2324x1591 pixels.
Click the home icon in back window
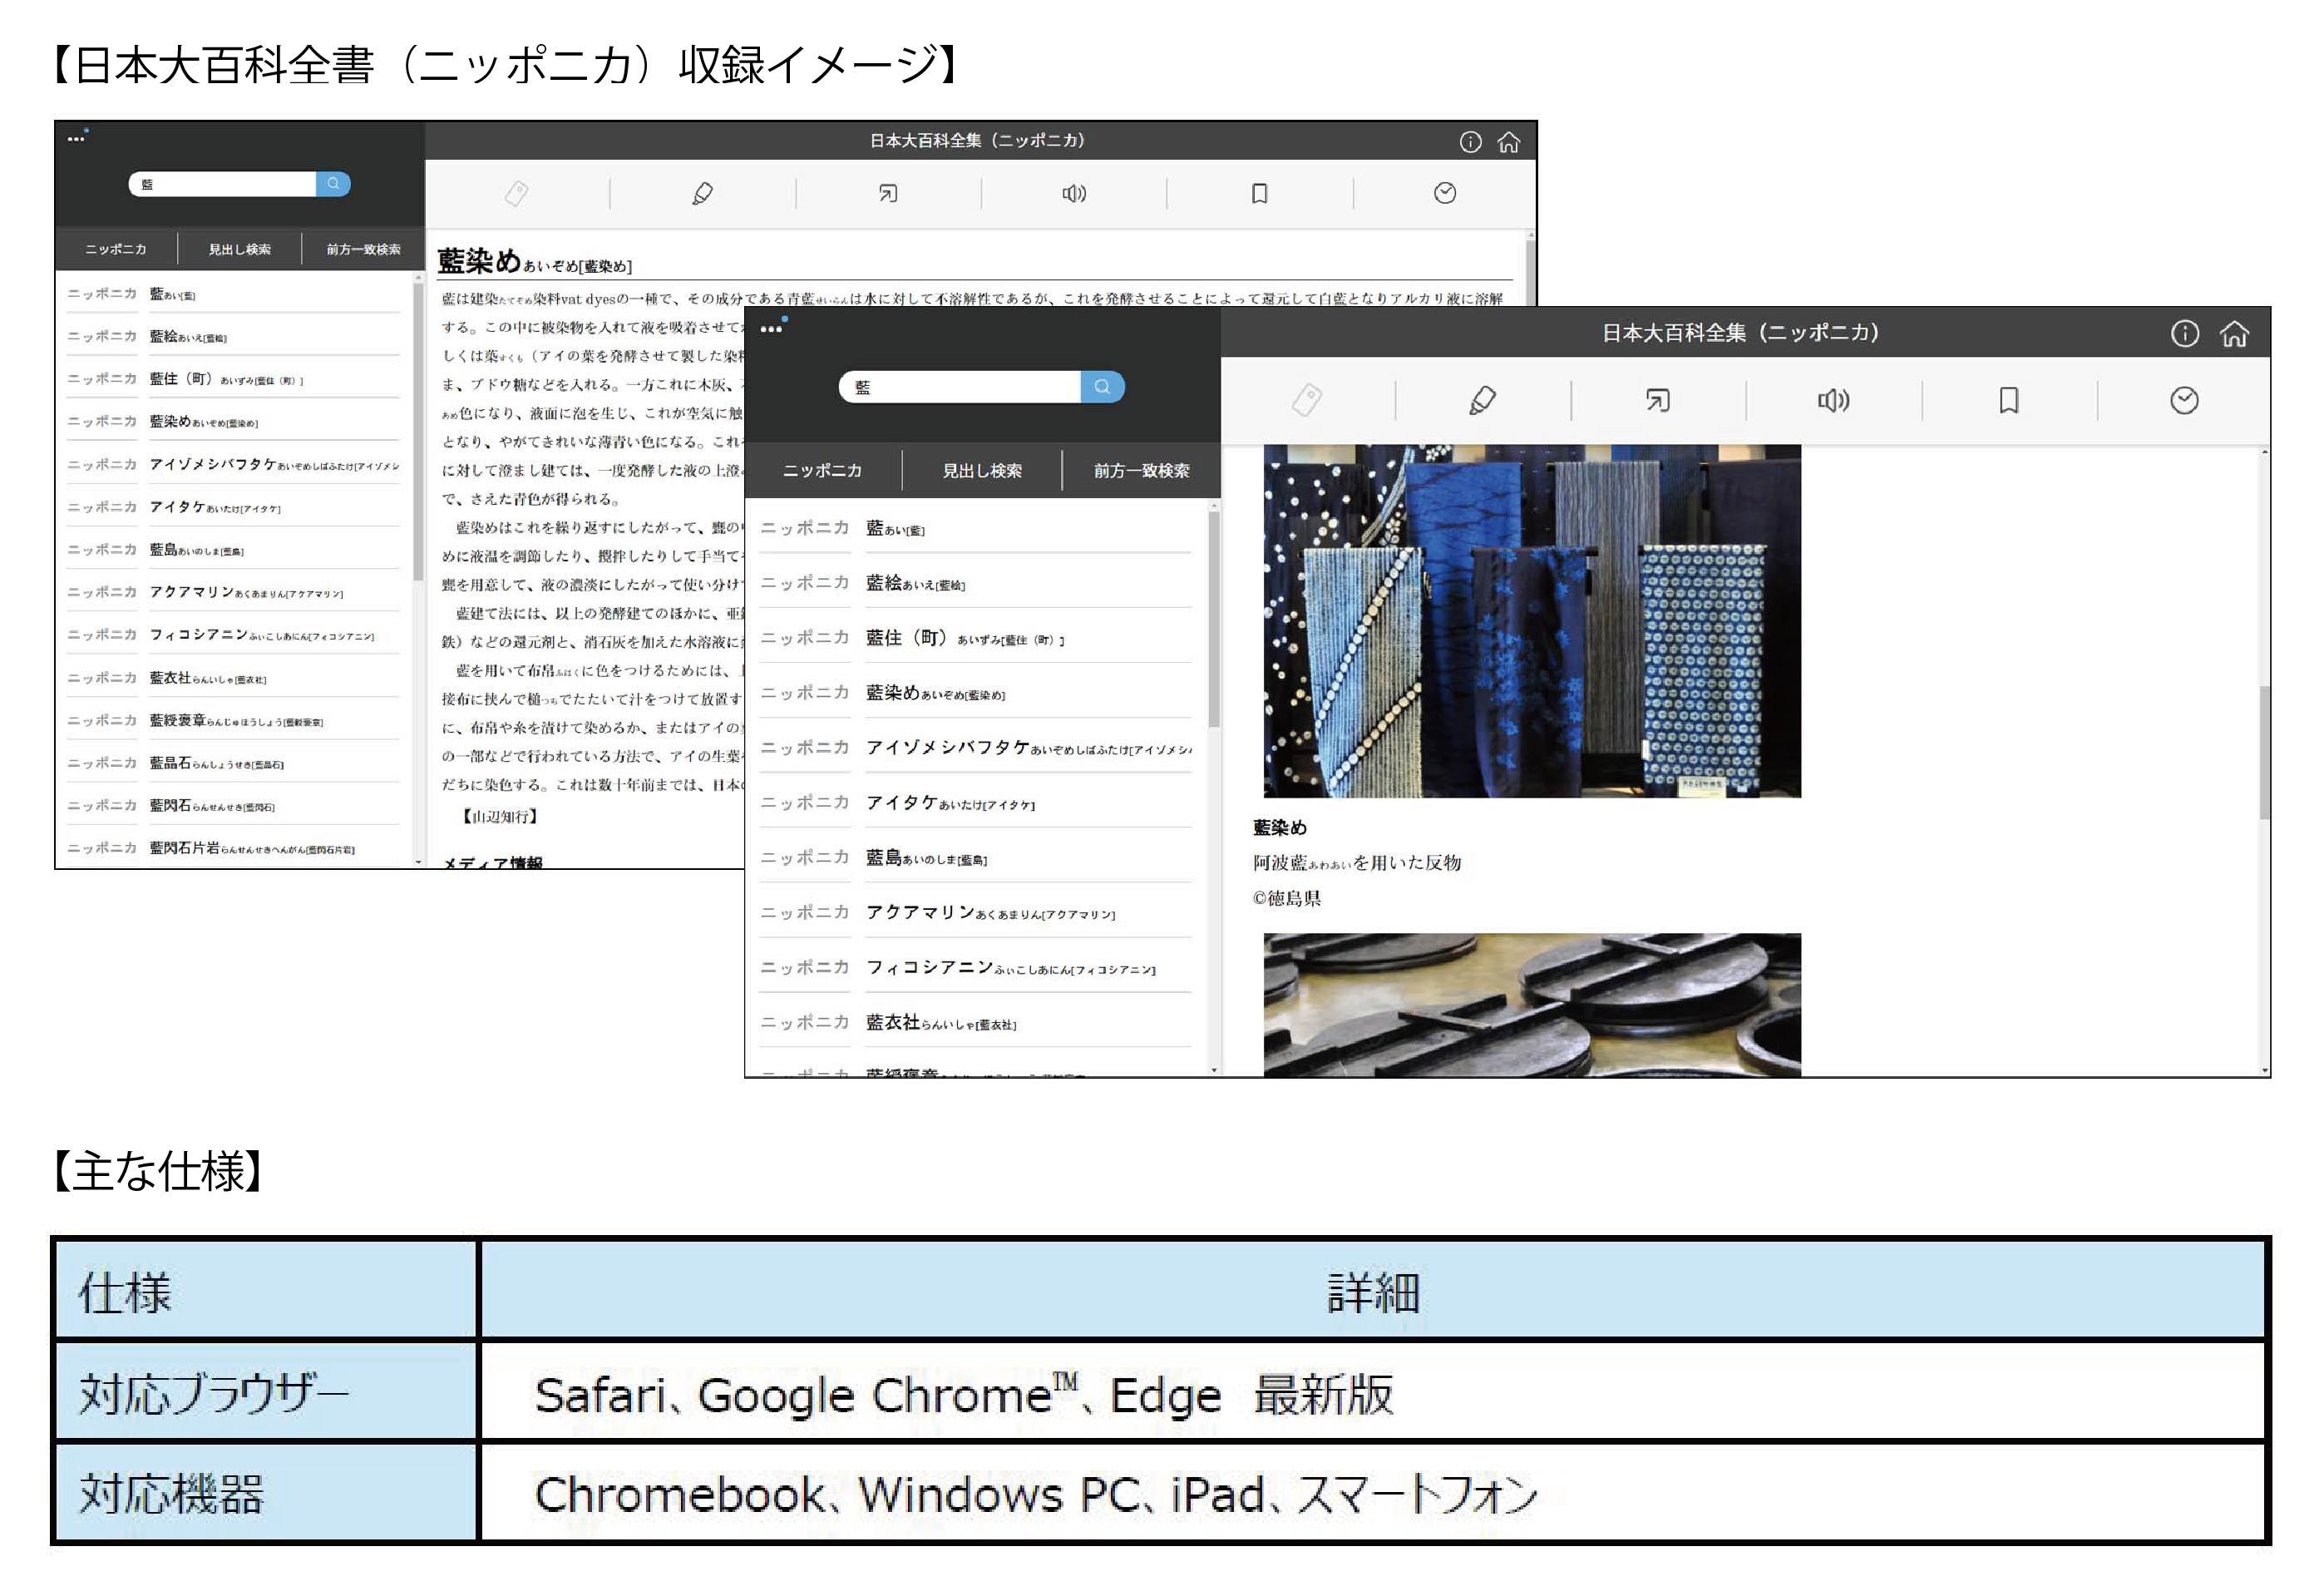[x=1508, y=142]
